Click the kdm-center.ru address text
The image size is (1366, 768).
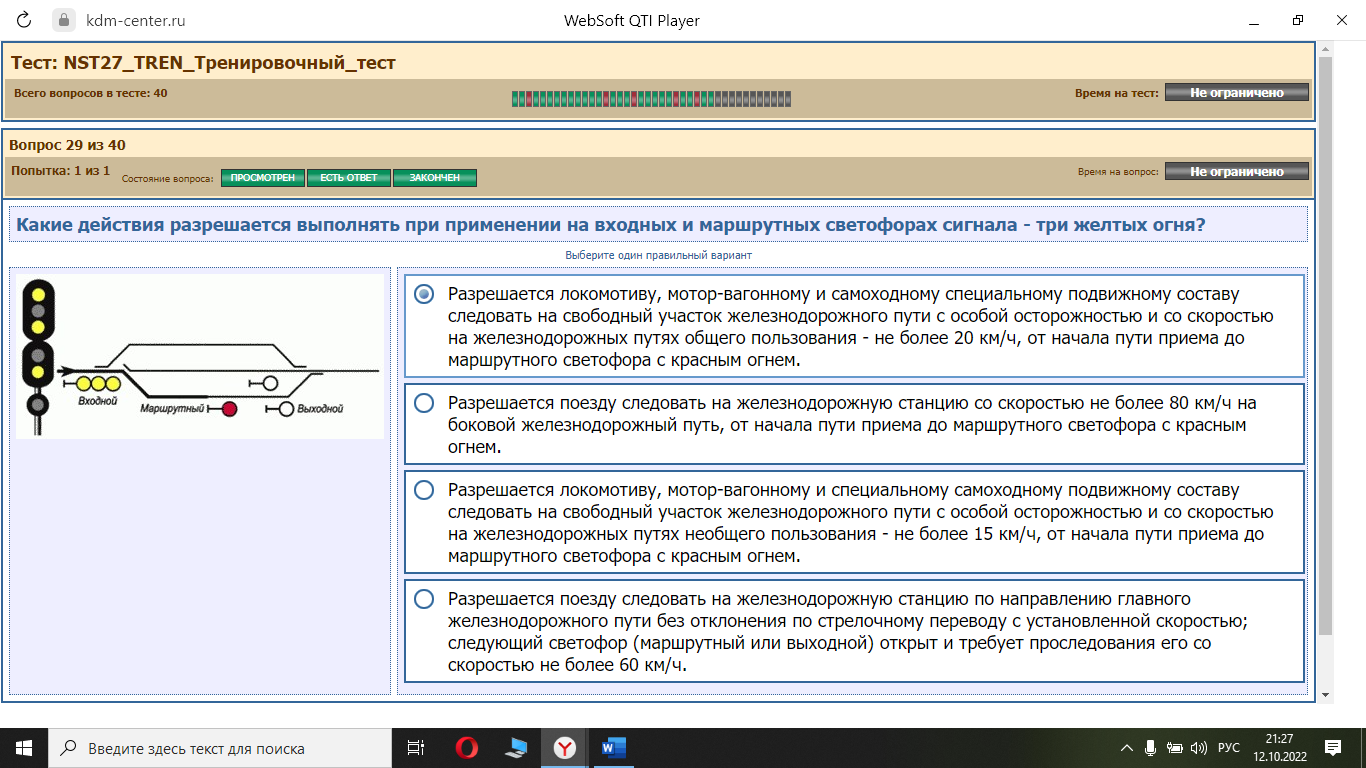click(135, 20)
